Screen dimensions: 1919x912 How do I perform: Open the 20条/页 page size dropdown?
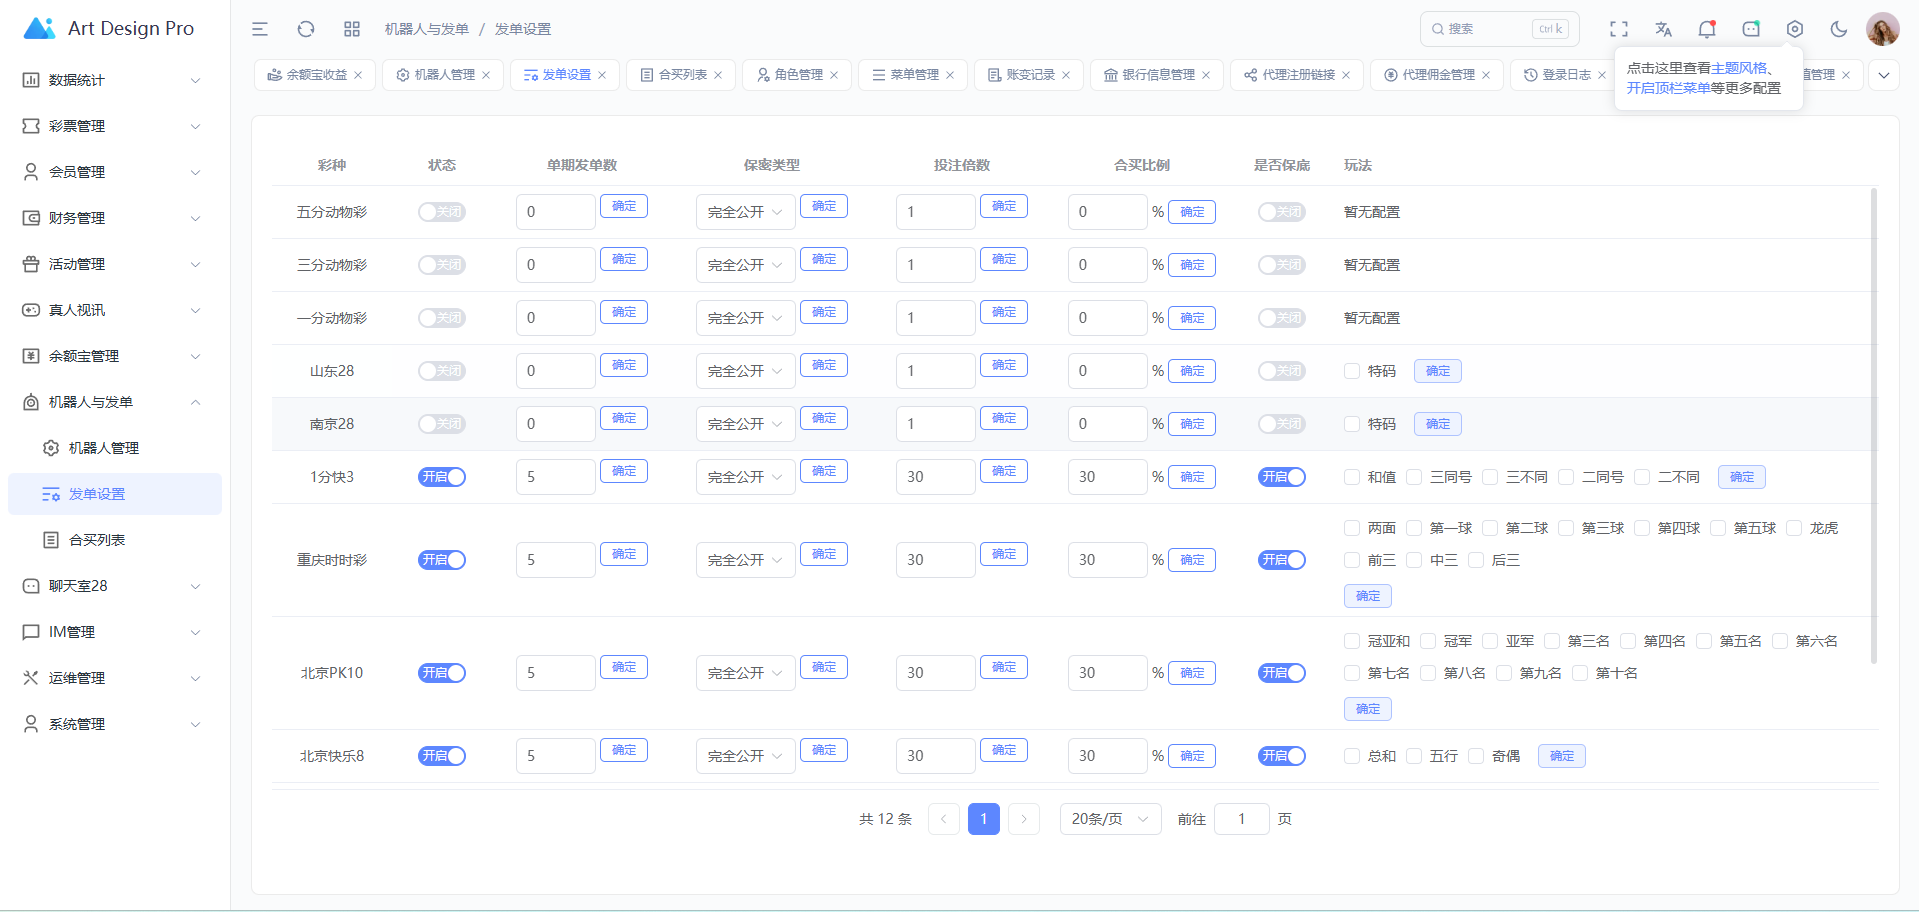click(1110, 819)
